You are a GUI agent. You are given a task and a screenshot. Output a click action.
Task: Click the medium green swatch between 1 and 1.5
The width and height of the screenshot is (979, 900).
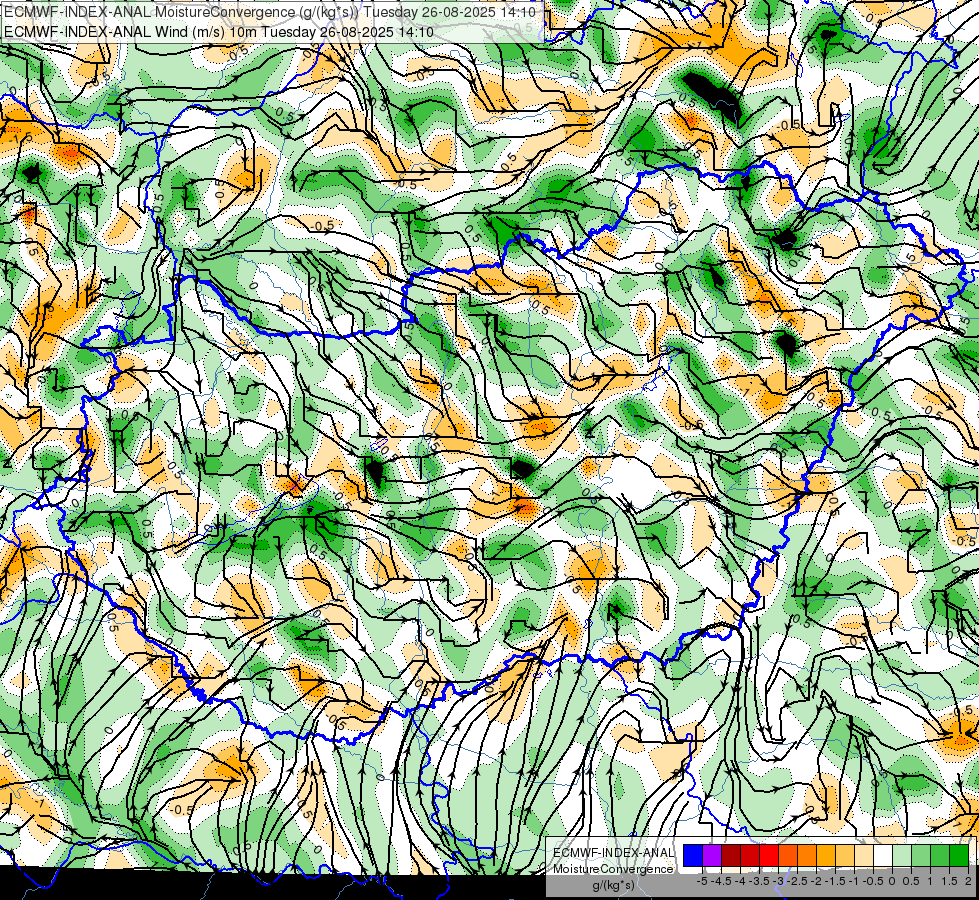coord(940,855)
